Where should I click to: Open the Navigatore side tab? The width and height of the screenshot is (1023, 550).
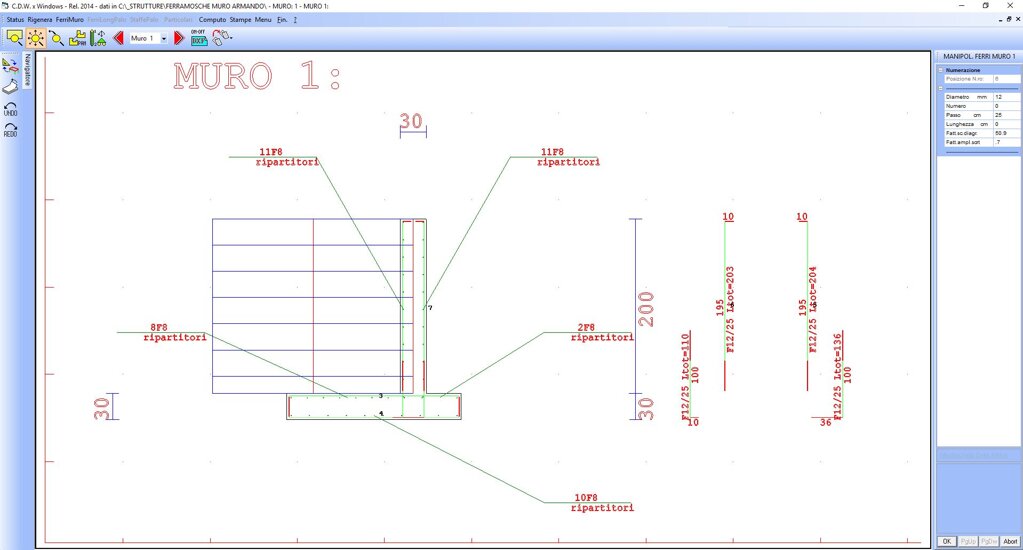click(29, 71)
